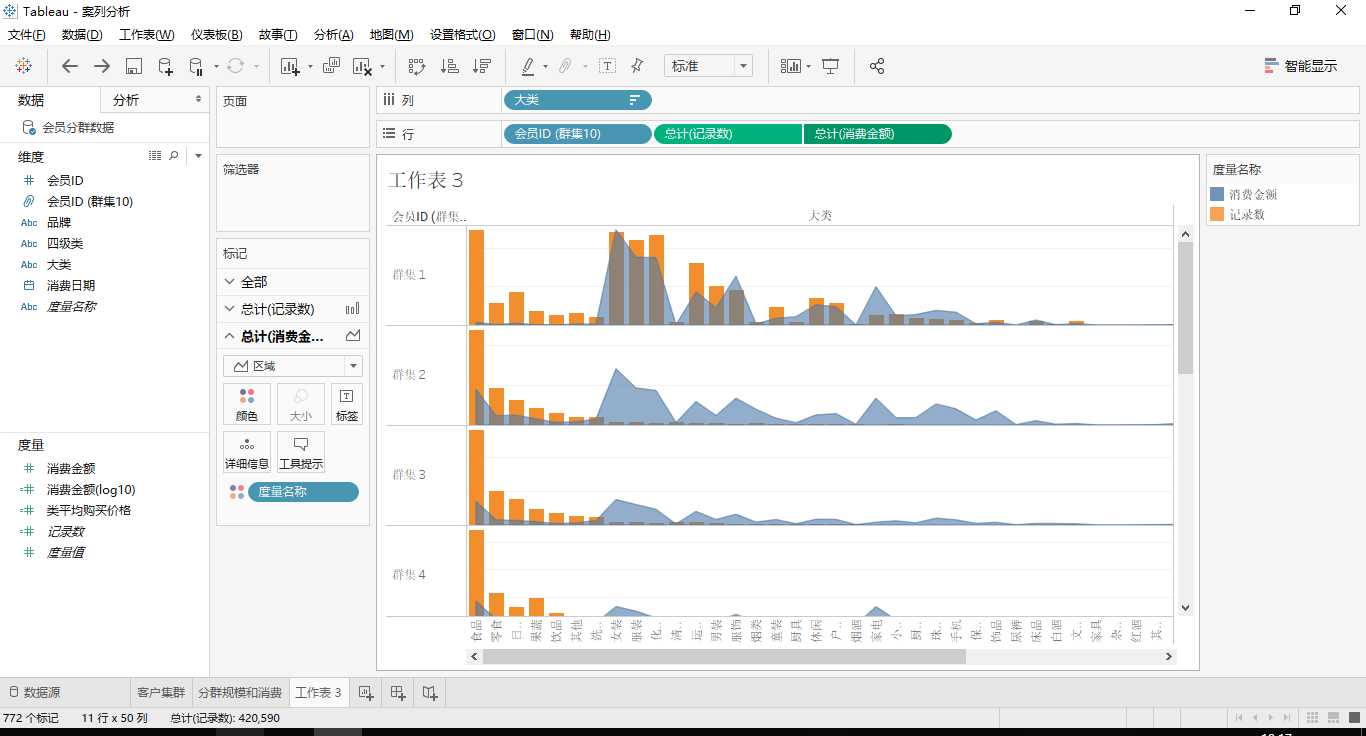Viewport: 1366px width, 736px height.
Task: Open the 地图(M) menu
Action: click(391, 34)
